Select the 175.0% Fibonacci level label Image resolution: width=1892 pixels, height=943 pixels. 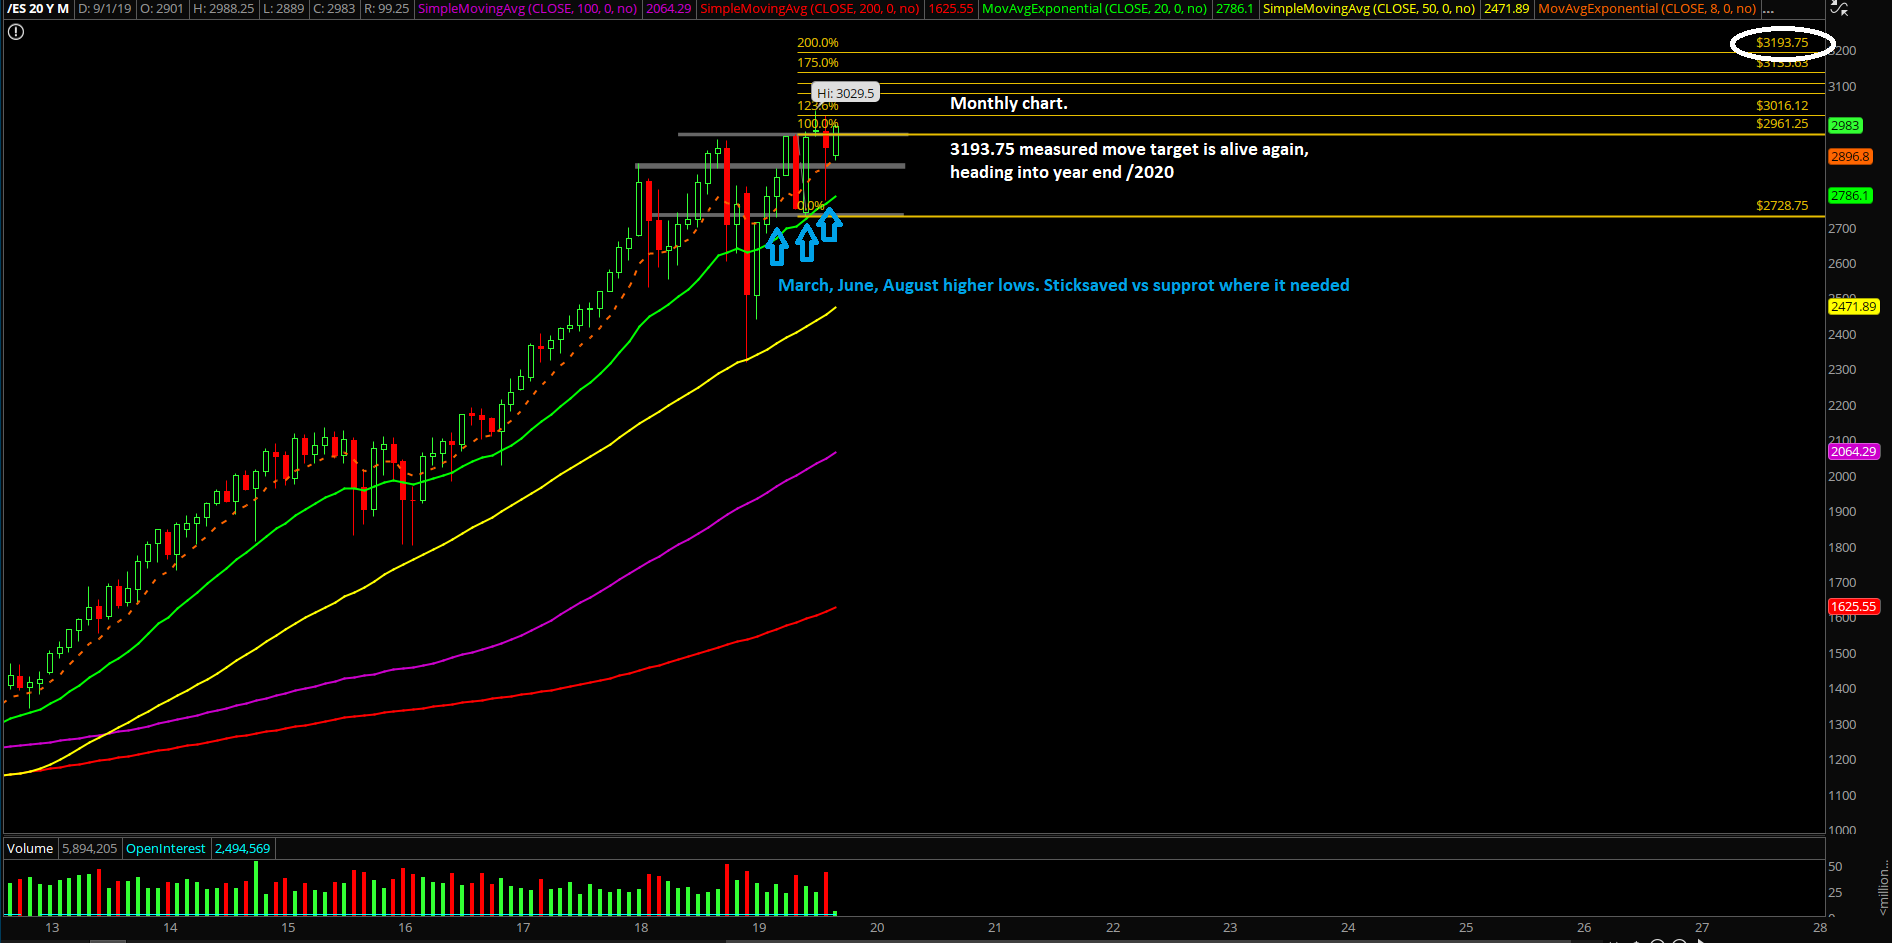coord(817,63)
